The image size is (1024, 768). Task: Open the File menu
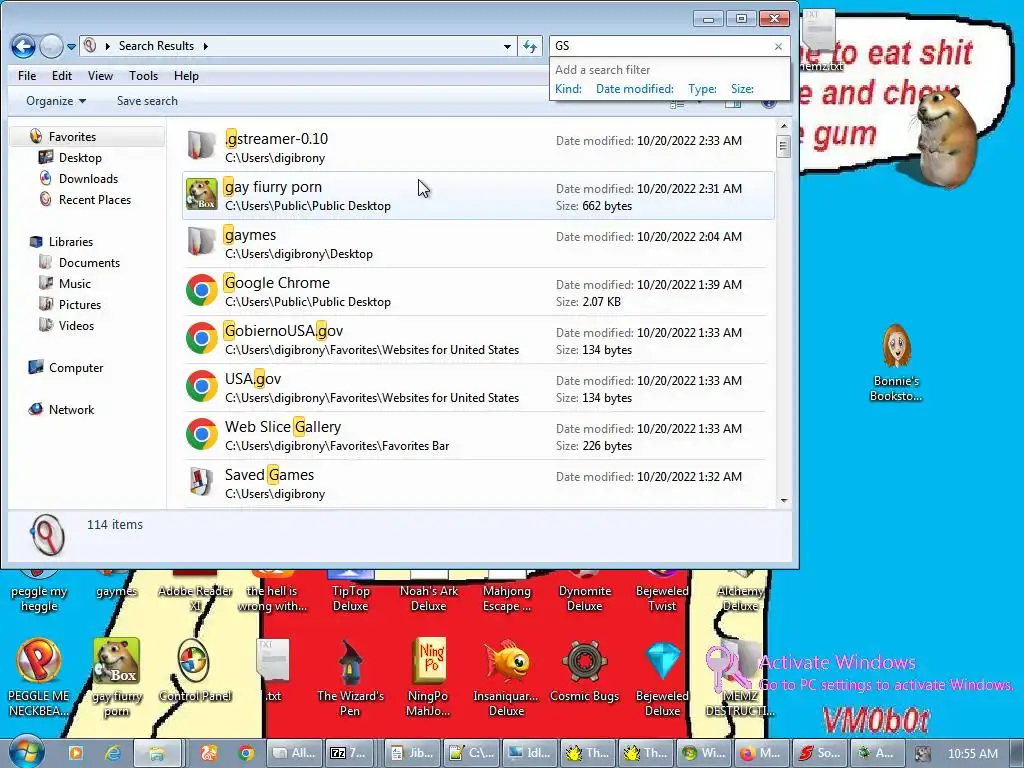click(x=27, y=76)
